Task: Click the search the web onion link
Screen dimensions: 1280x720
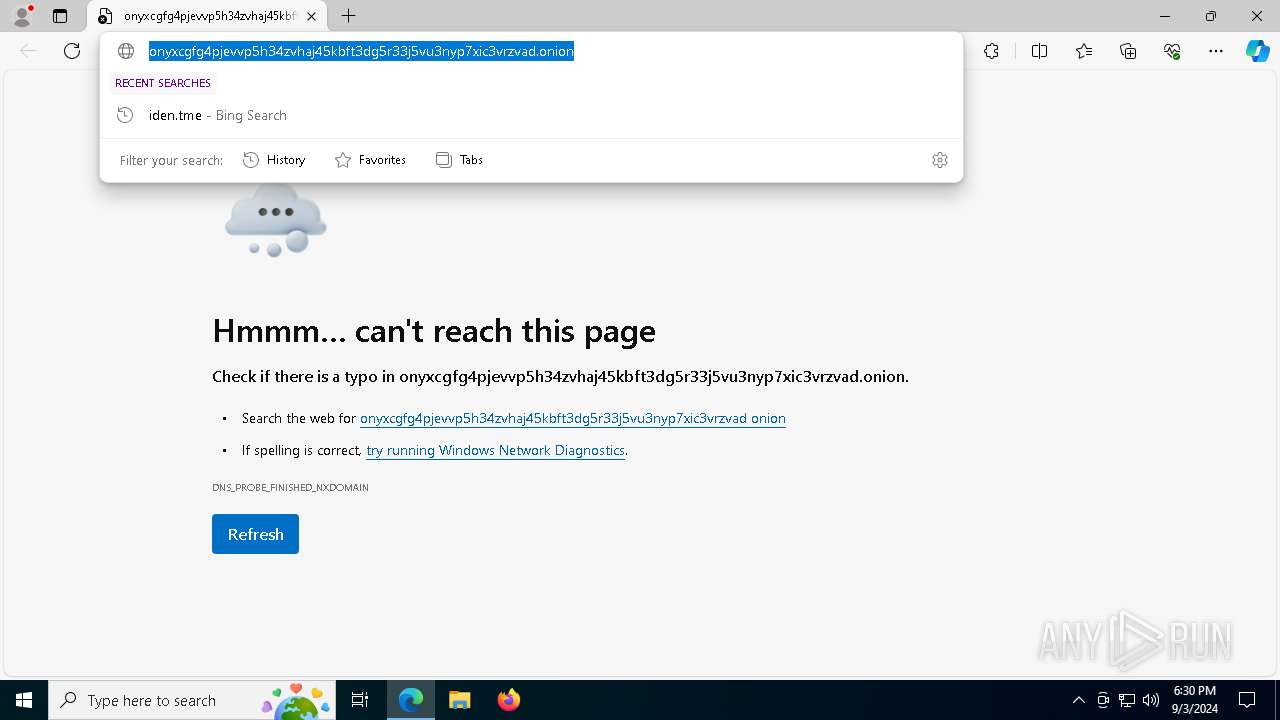Action: (x=573, y=418)
